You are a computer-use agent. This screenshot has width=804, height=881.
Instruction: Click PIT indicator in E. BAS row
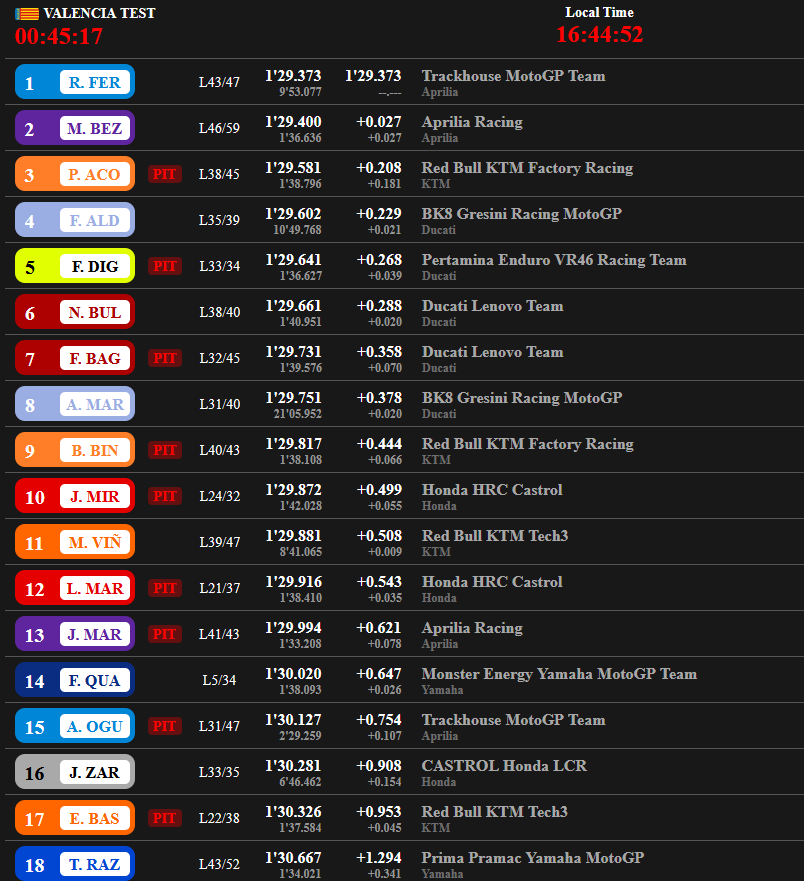165,819
